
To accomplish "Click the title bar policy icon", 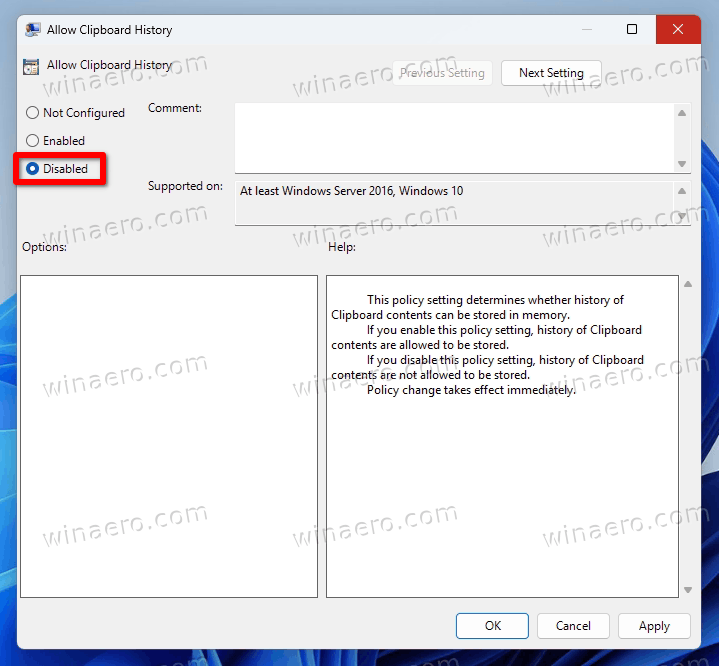I will (x=32, y=30).
